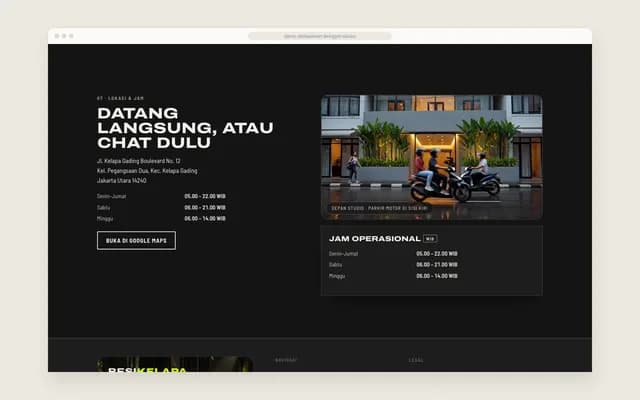Click the Jl. Kelapa Gading Boulevard address line
640x400 pixels.
pos(139,161)
